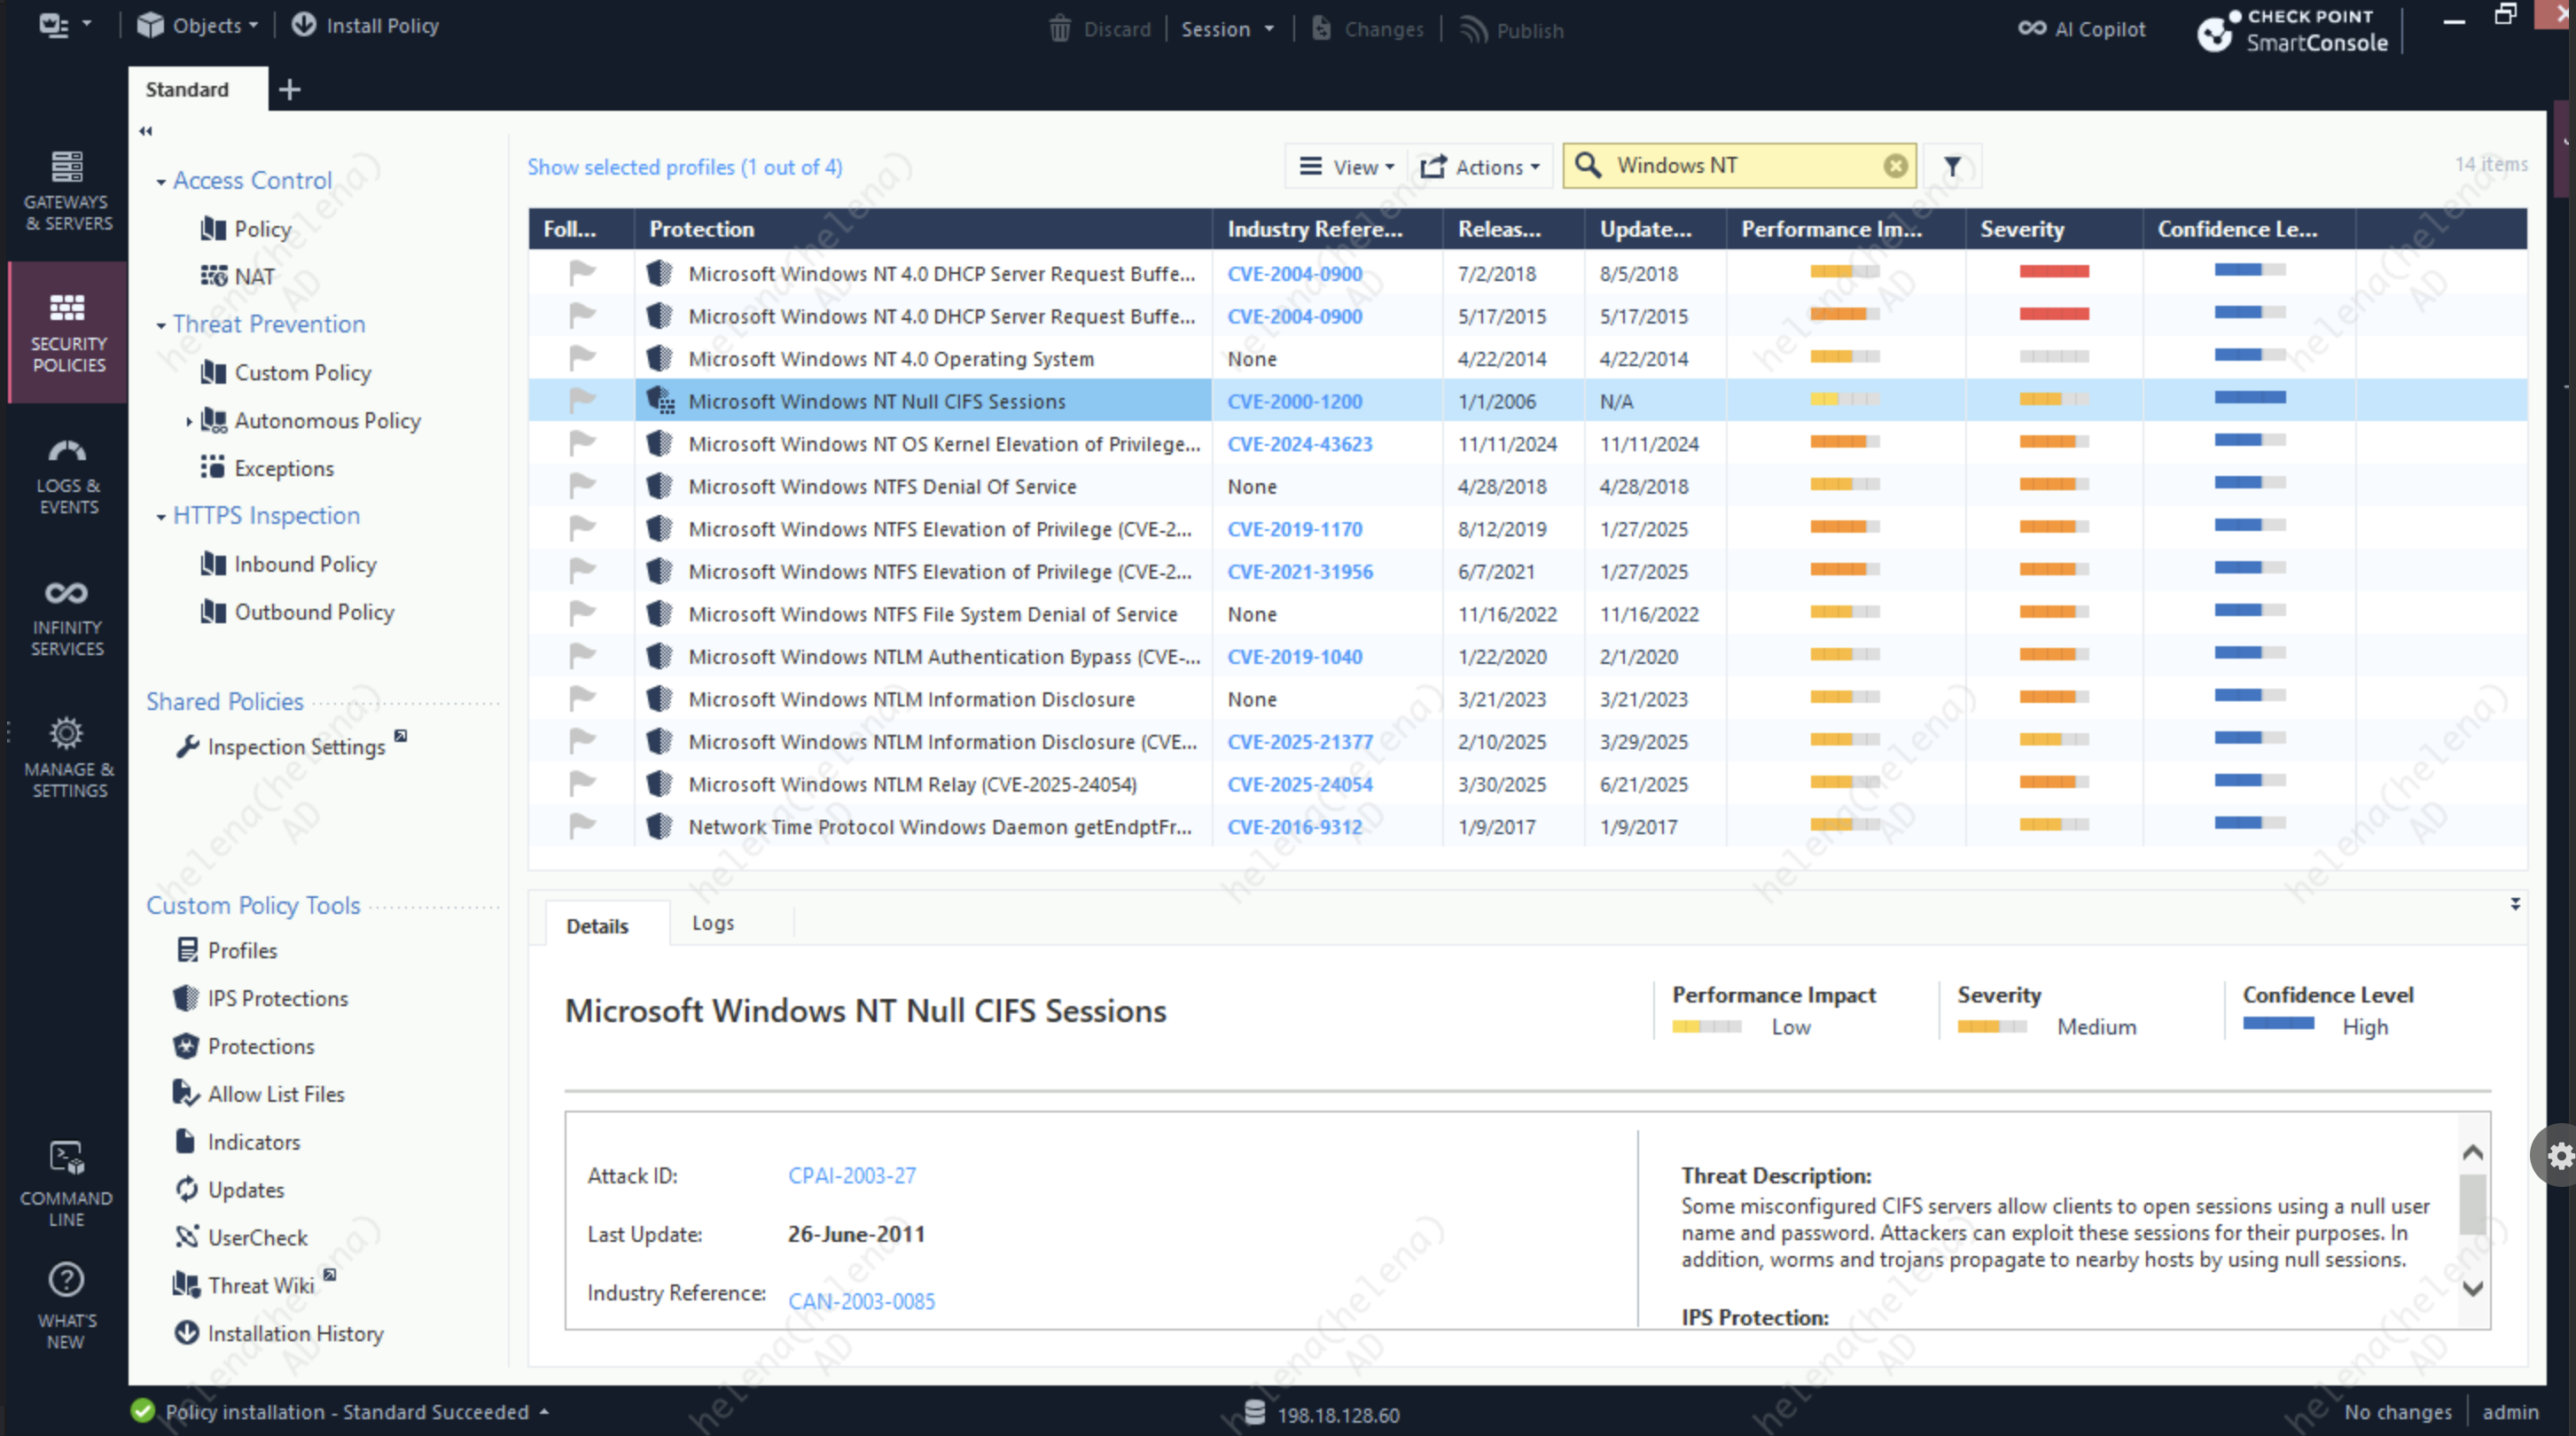Open the Logs & Events view

(x=67, y=476)
